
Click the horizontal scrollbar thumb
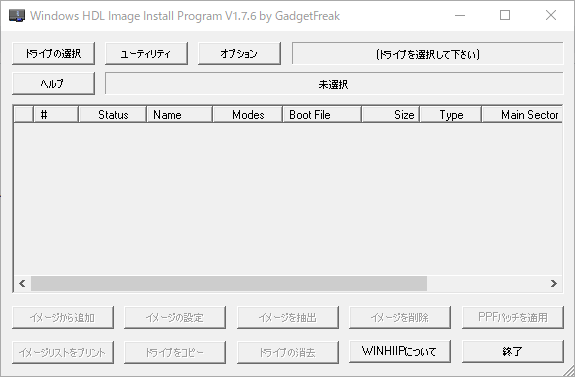pyautogui.click(x=229, y=283)
